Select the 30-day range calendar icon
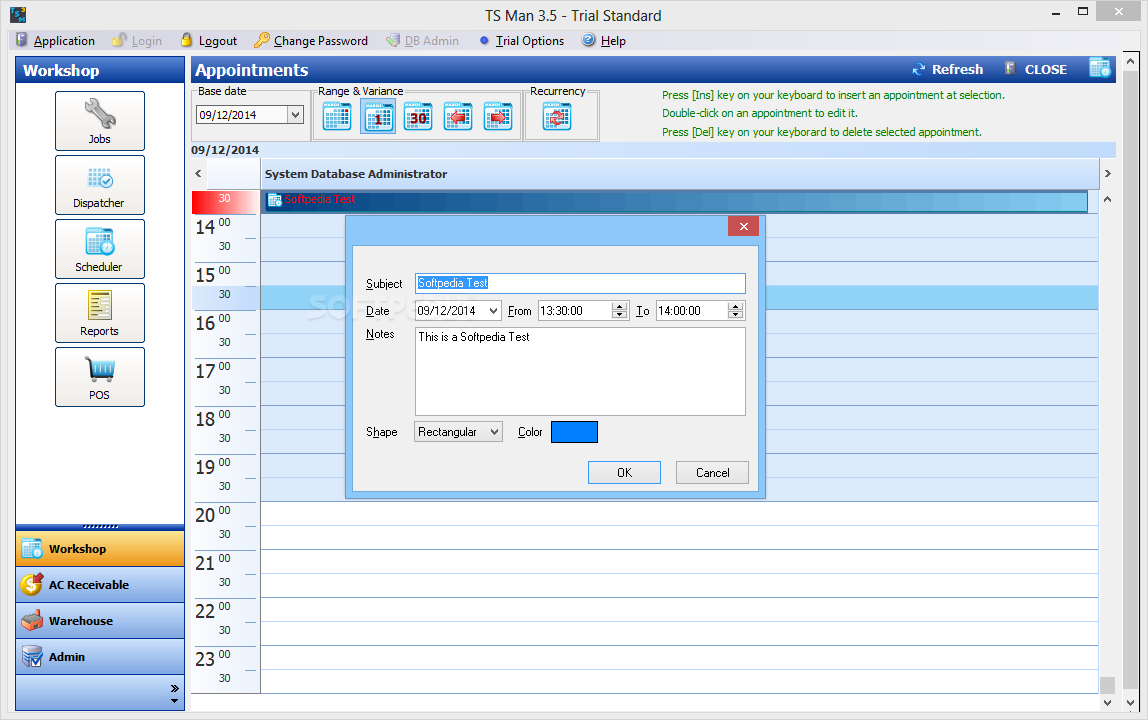1148x720 pixels. [x=418, y=116]
